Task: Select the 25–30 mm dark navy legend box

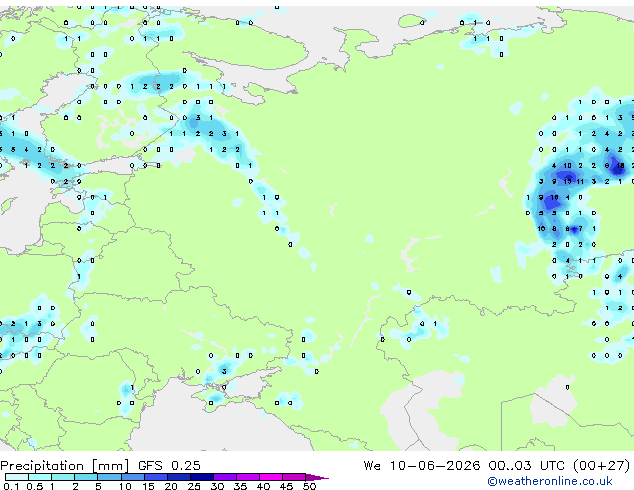Action: pyautogui.click(x=202, y=477)
